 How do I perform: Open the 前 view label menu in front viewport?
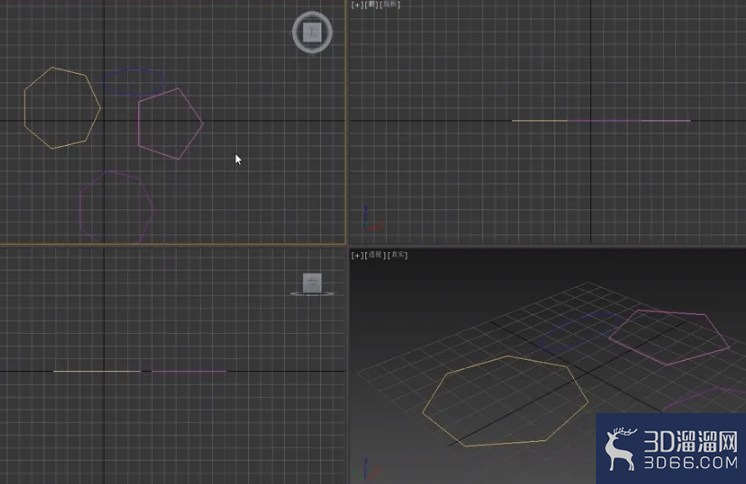[x=371, y=5]
